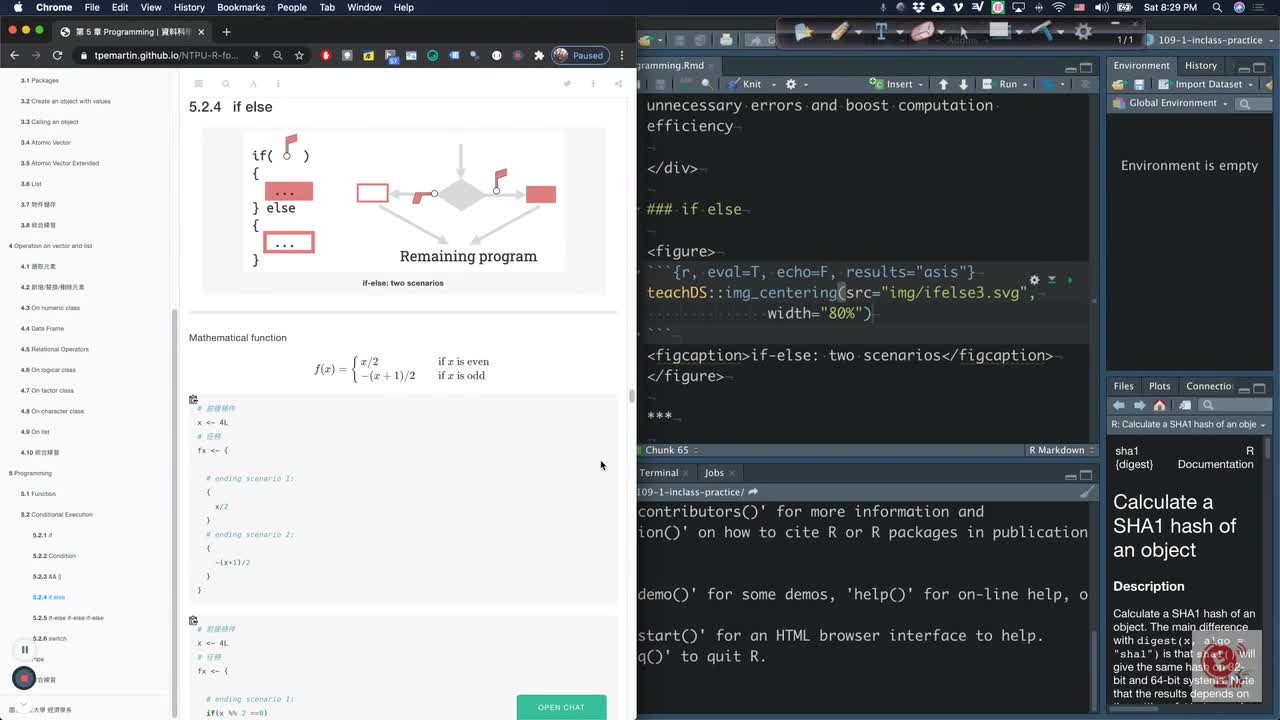Run current chunk with green play icon
The width and height of the screenshot is (1280, 720).
tap(1069, 280)
